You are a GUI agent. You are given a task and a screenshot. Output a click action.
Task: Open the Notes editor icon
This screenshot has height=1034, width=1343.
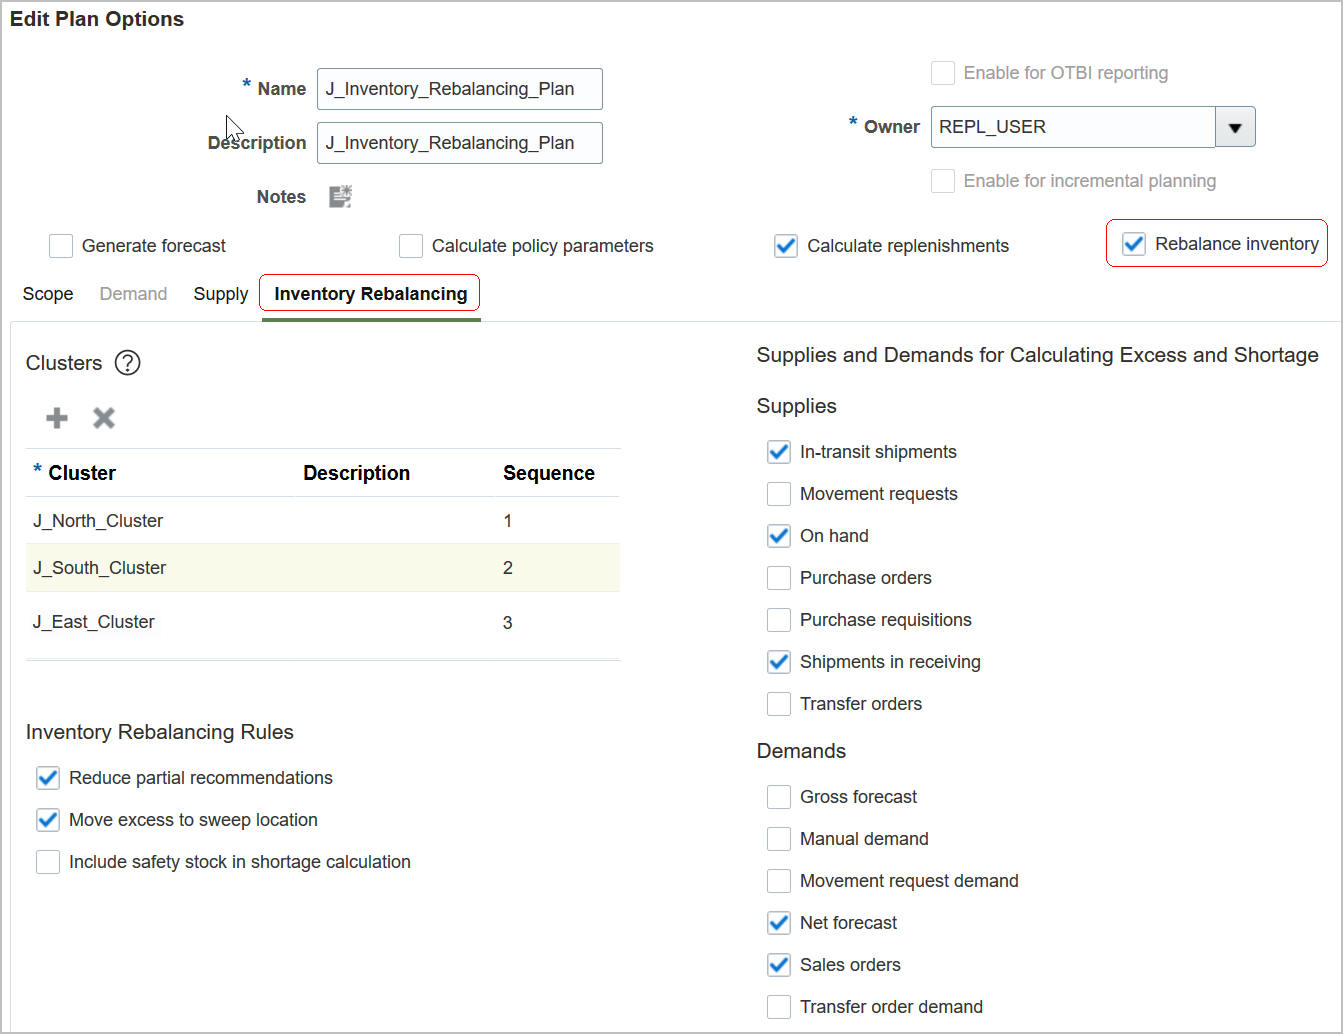pos(340,197)
